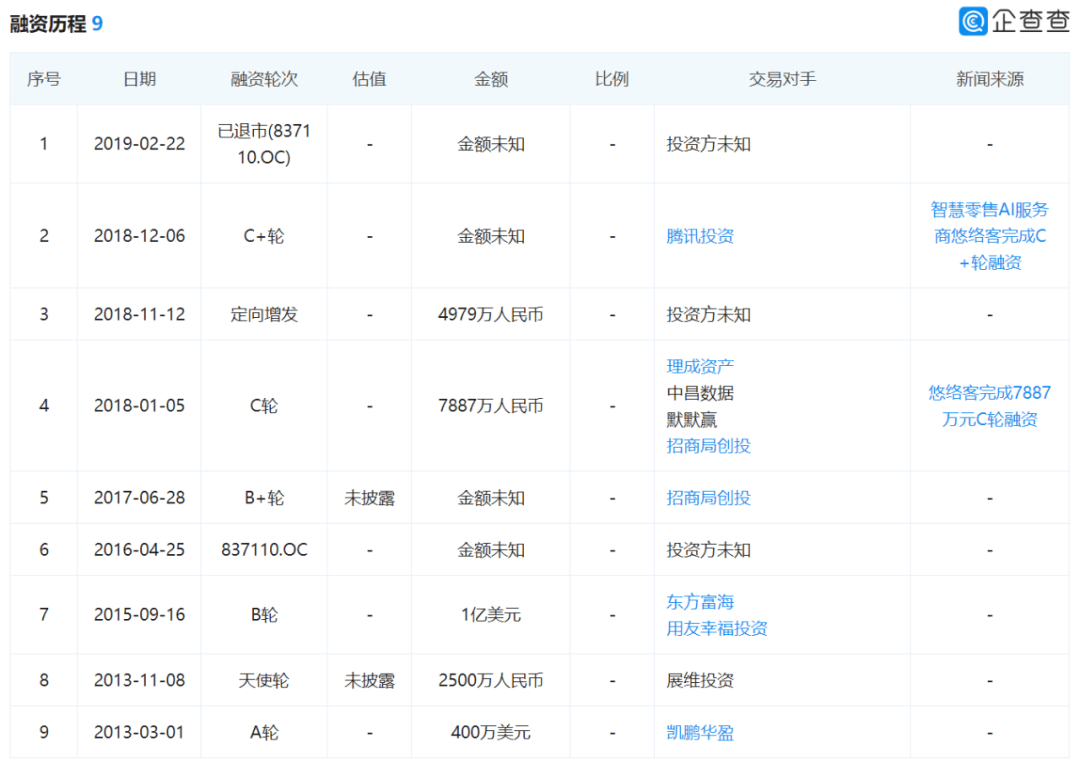This screenshot has height=764, width=1080.
Task: Select the date cell 2013-11-08
Action: [x=139, y=681]
